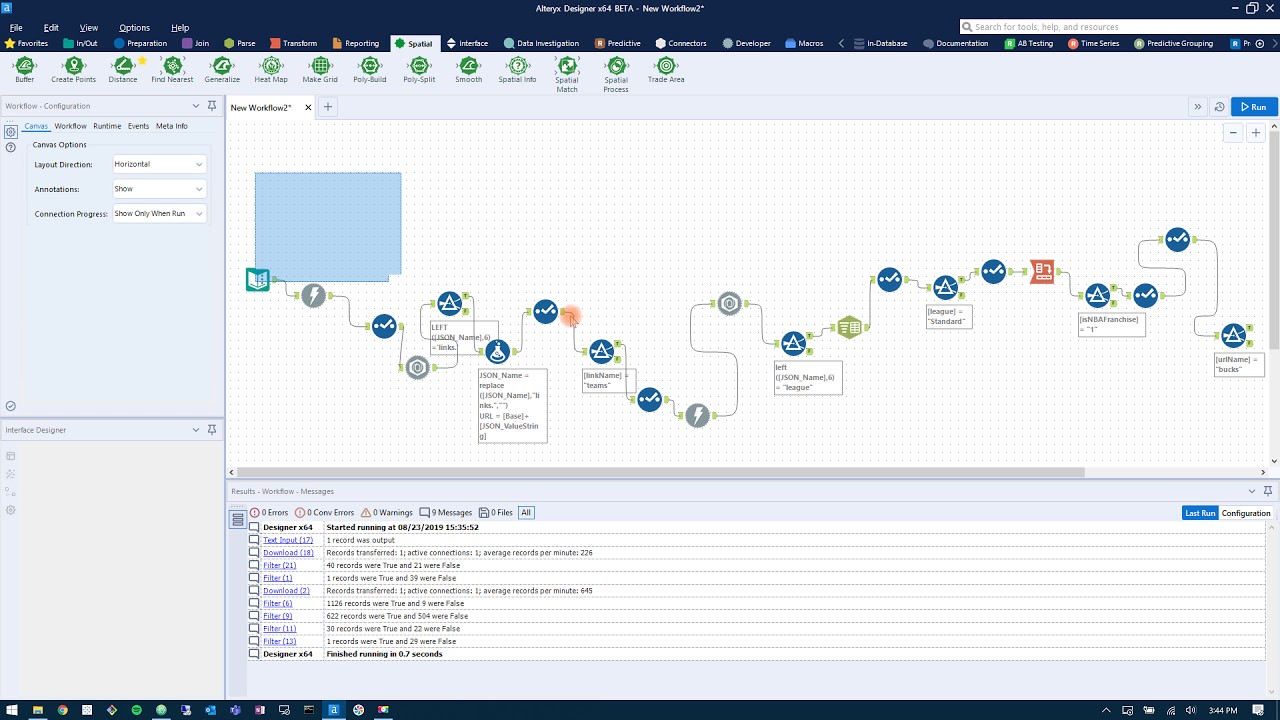Close New Workflow2 tab
Viewport: 1280px width, 720px height.
pos(308,107)
